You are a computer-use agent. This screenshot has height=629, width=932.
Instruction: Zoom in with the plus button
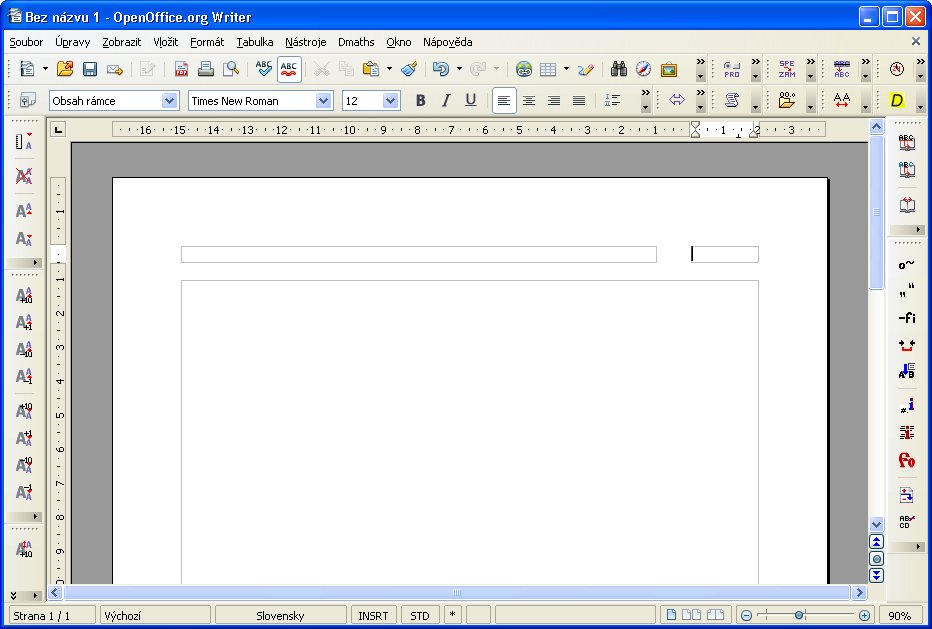tap(865, 616)
